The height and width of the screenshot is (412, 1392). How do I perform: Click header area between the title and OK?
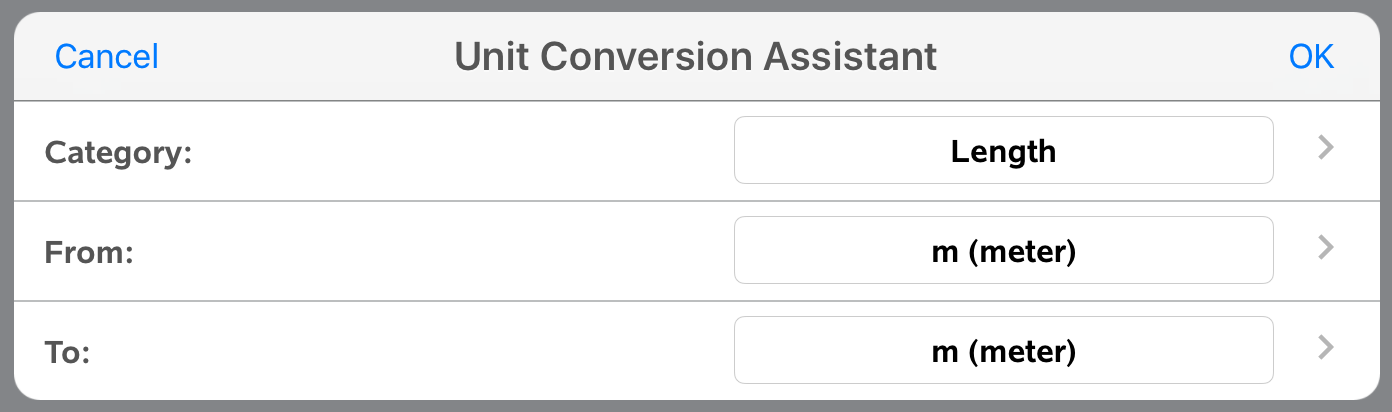pyautogui.click(x=1110, y=57)
